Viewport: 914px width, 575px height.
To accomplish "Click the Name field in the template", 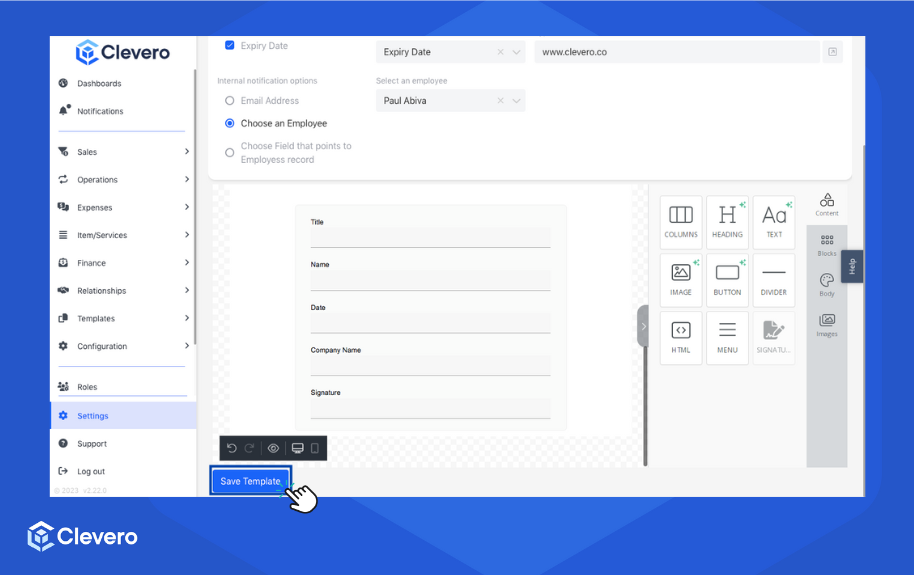I will pos(430,281).
